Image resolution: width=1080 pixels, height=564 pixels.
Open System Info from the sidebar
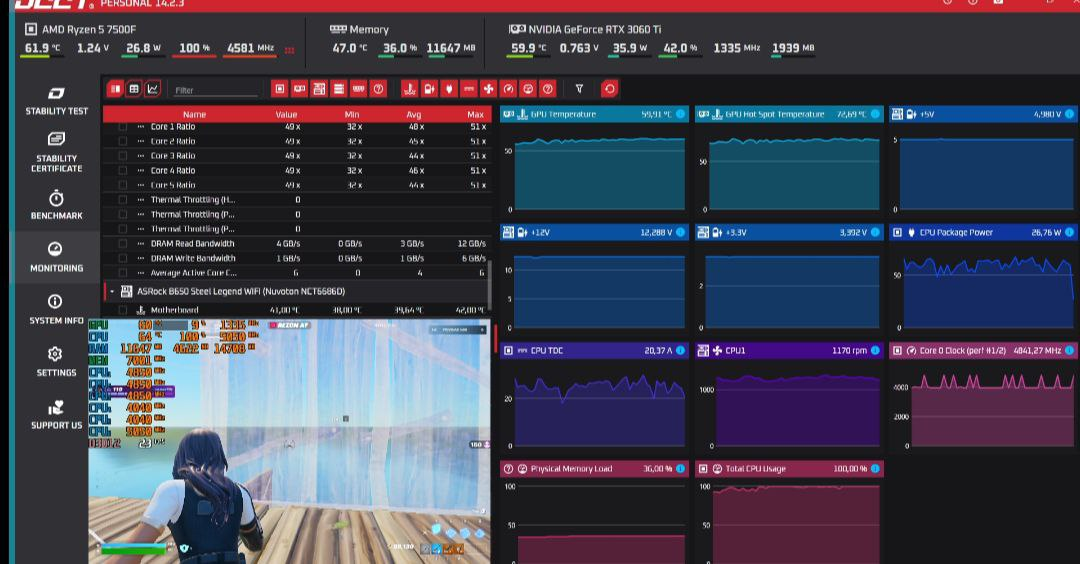pyautogui.click(x=56, y=309)
